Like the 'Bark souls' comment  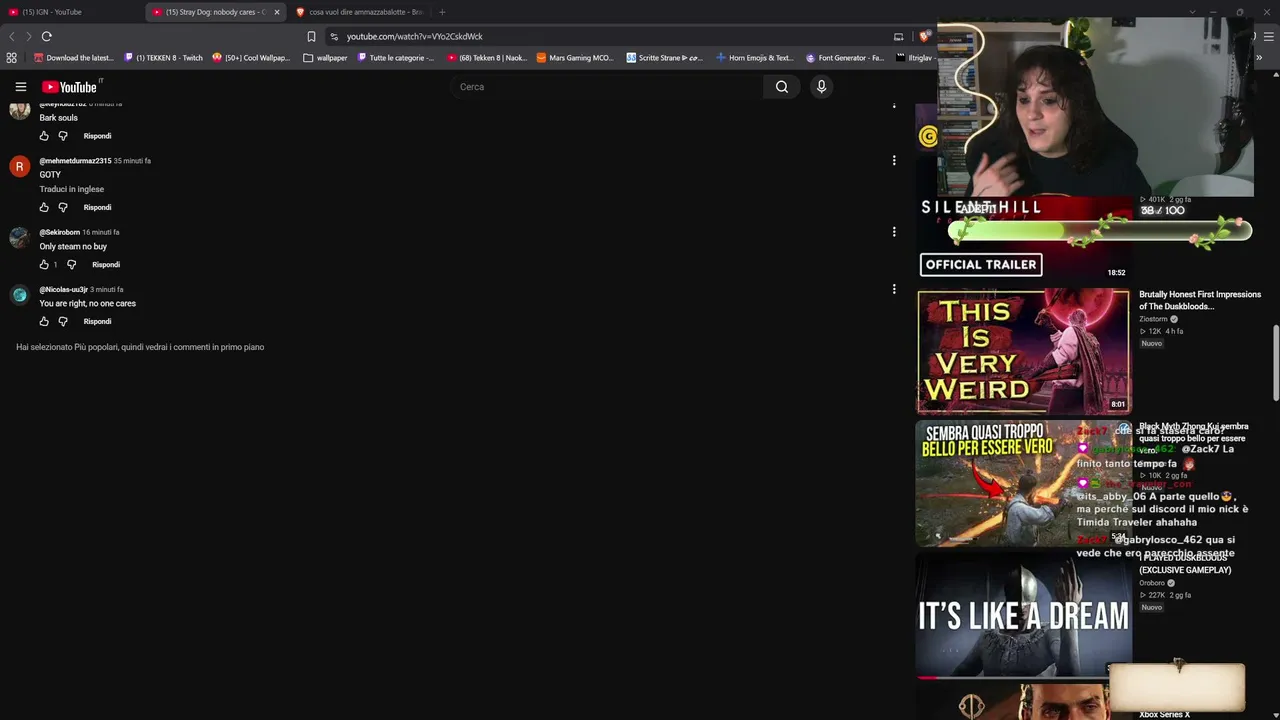(x=44, y=136)
